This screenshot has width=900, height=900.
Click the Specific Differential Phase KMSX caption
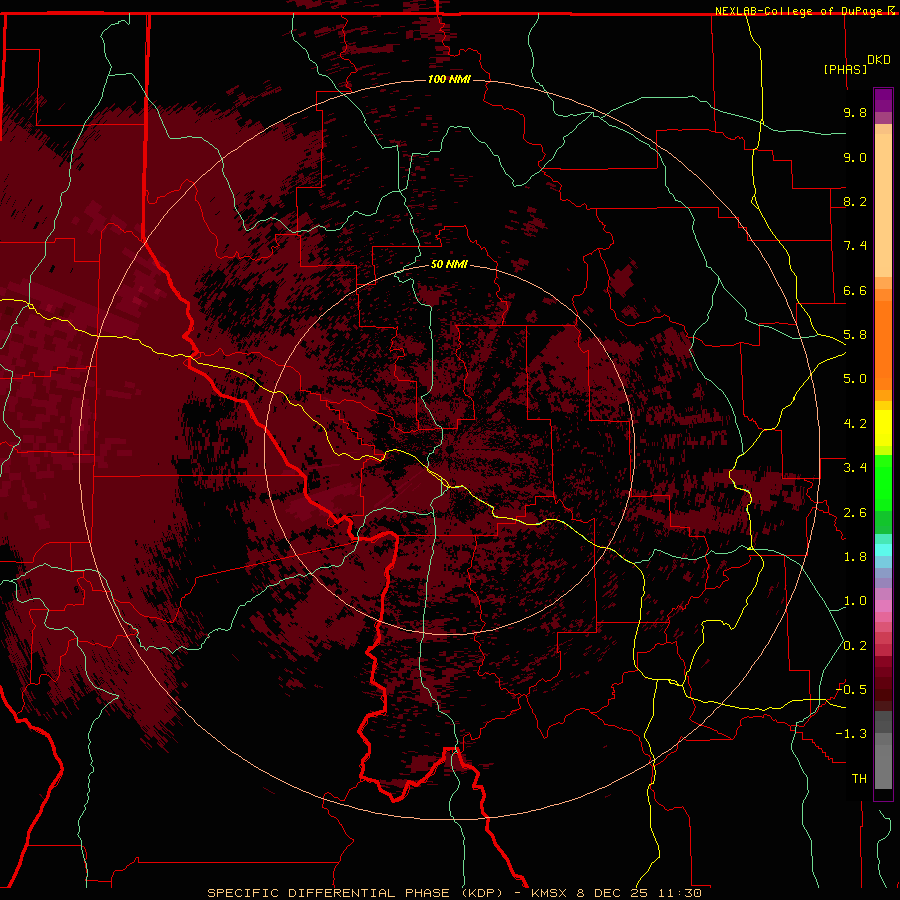[454, 893]
